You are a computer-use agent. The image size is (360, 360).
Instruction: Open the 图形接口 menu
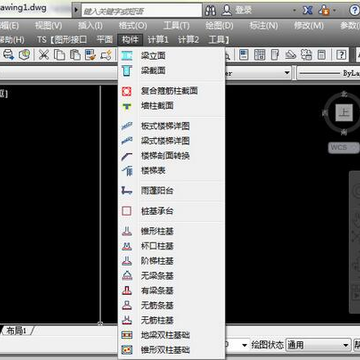click(71, 40)
